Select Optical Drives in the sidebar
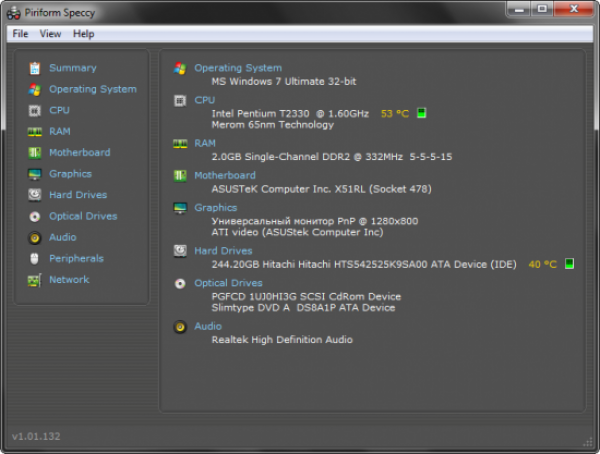 pos(83,216)
